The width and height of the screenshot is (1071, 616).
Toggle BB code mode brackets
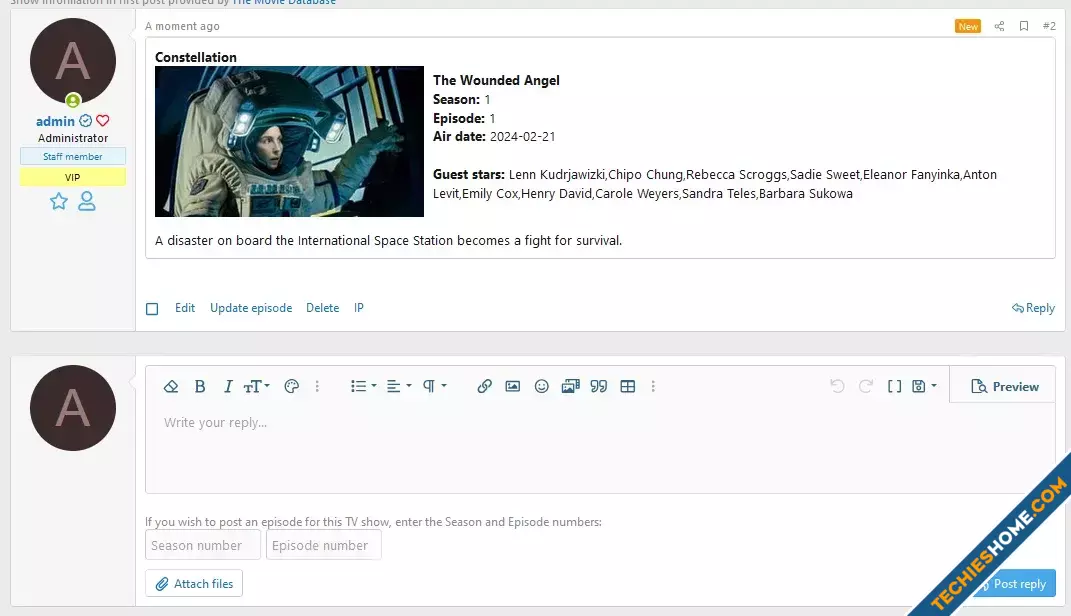[x=894, y=387]
